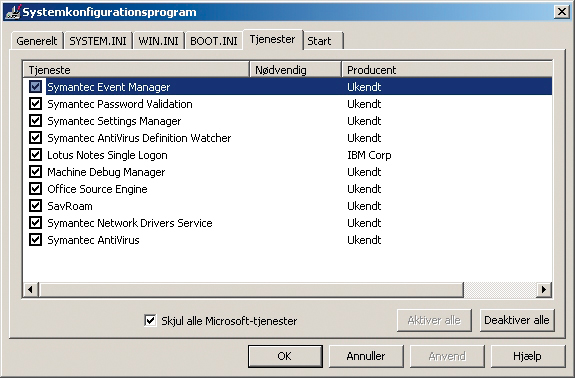Image resolution: width=575 pixels, height=378 pixels.
Task: Open the Start tab
Action: (323, 41)
